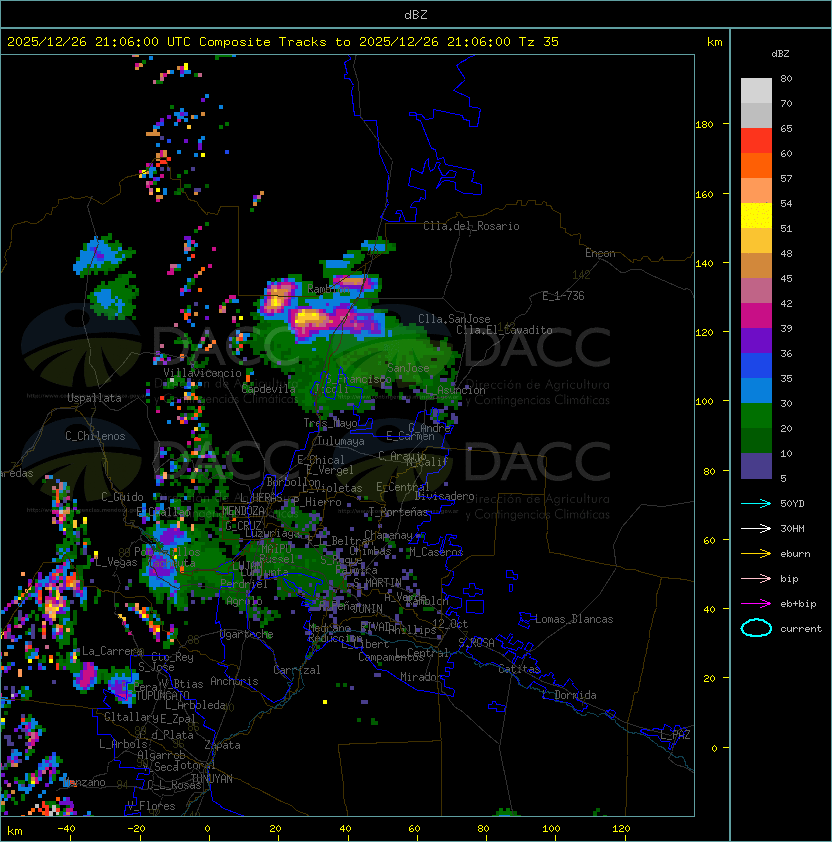Click the E_1-736 label on map

tap(563, 296)
